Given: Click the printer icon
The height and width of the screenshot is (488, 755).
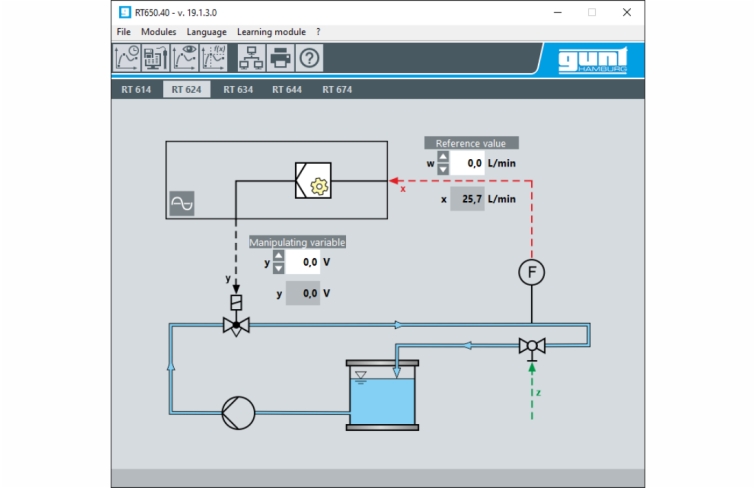Looking at the screenshot, I should tap(281, 58).
